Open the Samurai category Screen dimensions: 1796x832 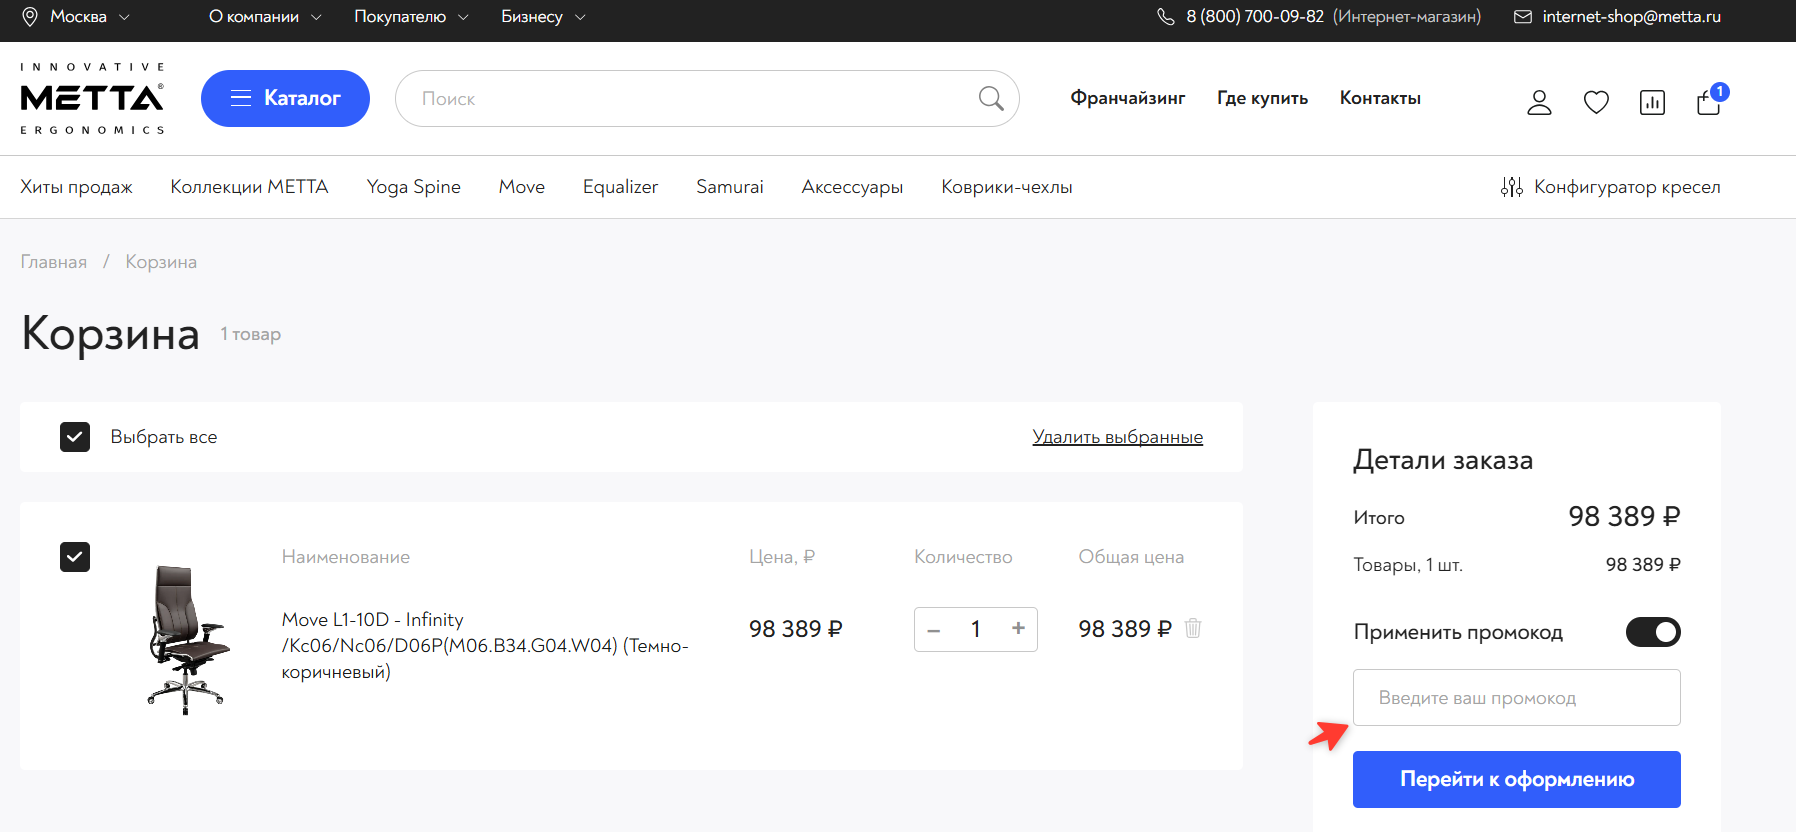730,187
